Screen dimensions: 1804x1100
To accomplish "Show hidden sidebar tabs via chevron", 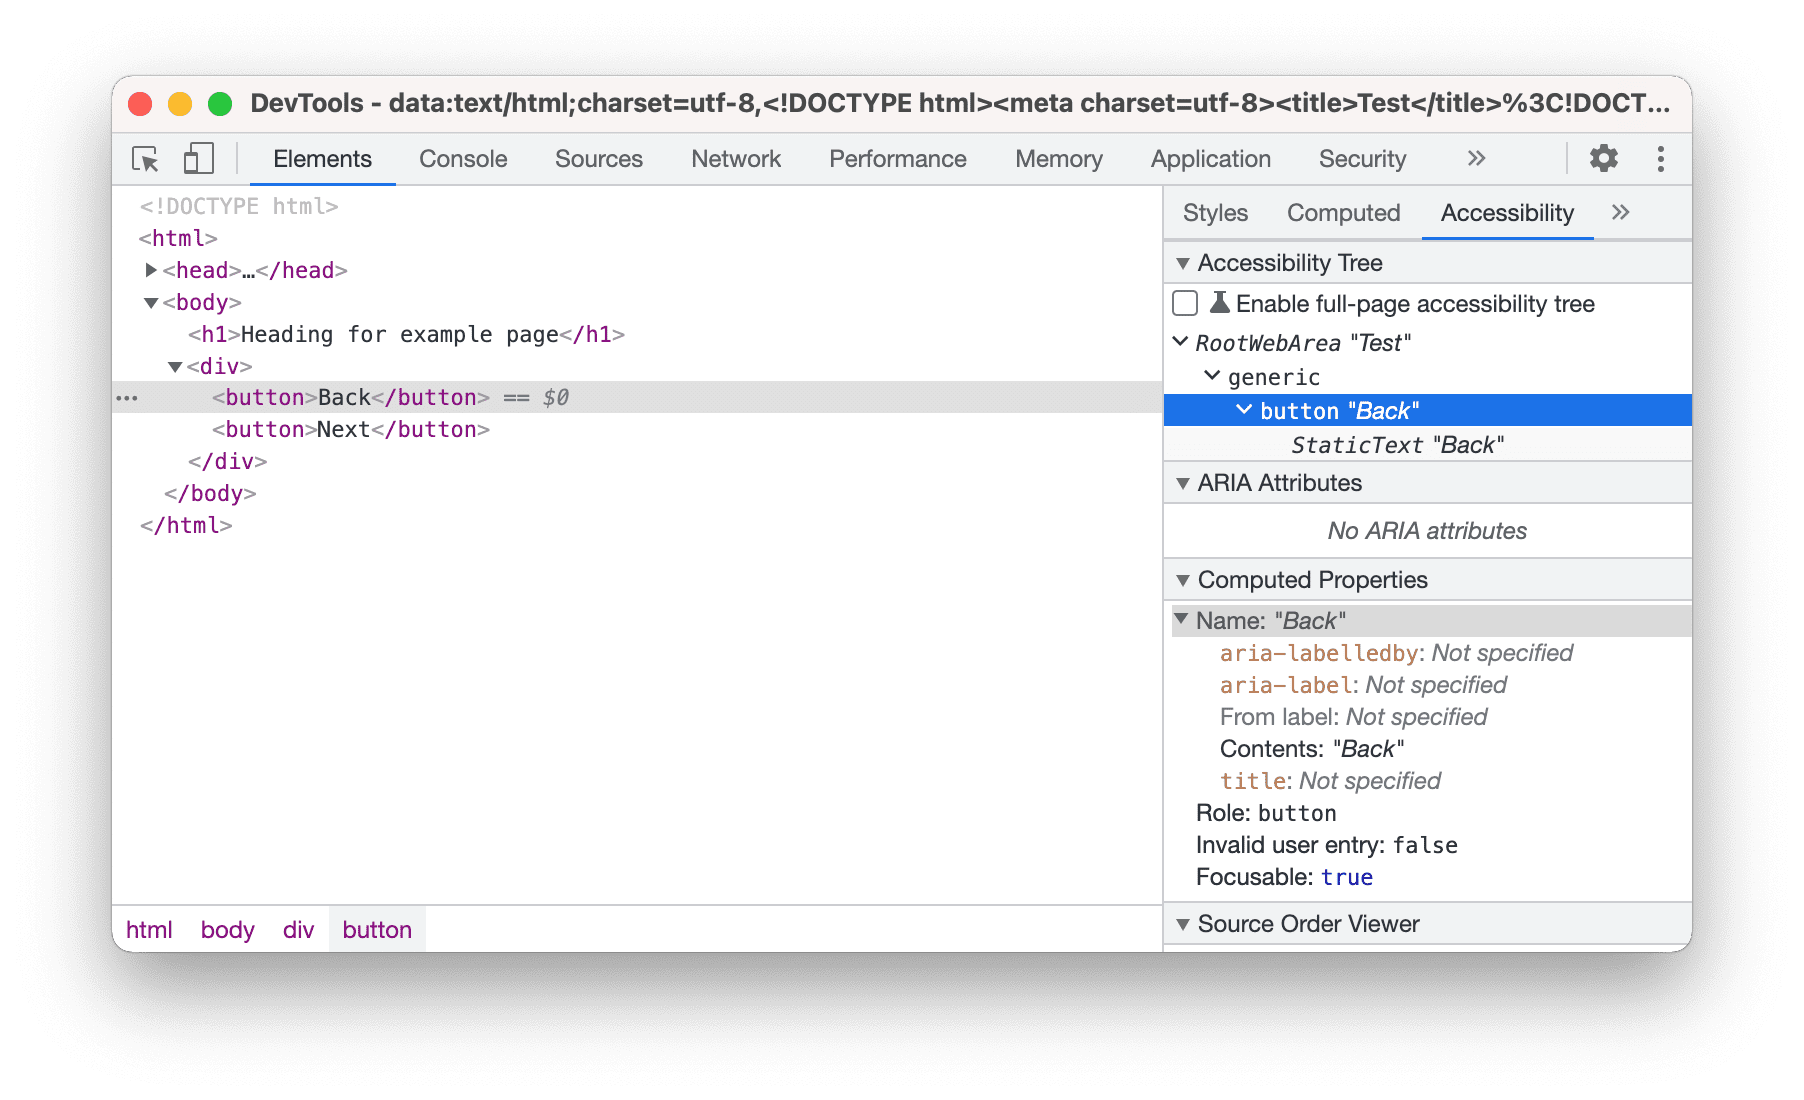I will 1620,212.
